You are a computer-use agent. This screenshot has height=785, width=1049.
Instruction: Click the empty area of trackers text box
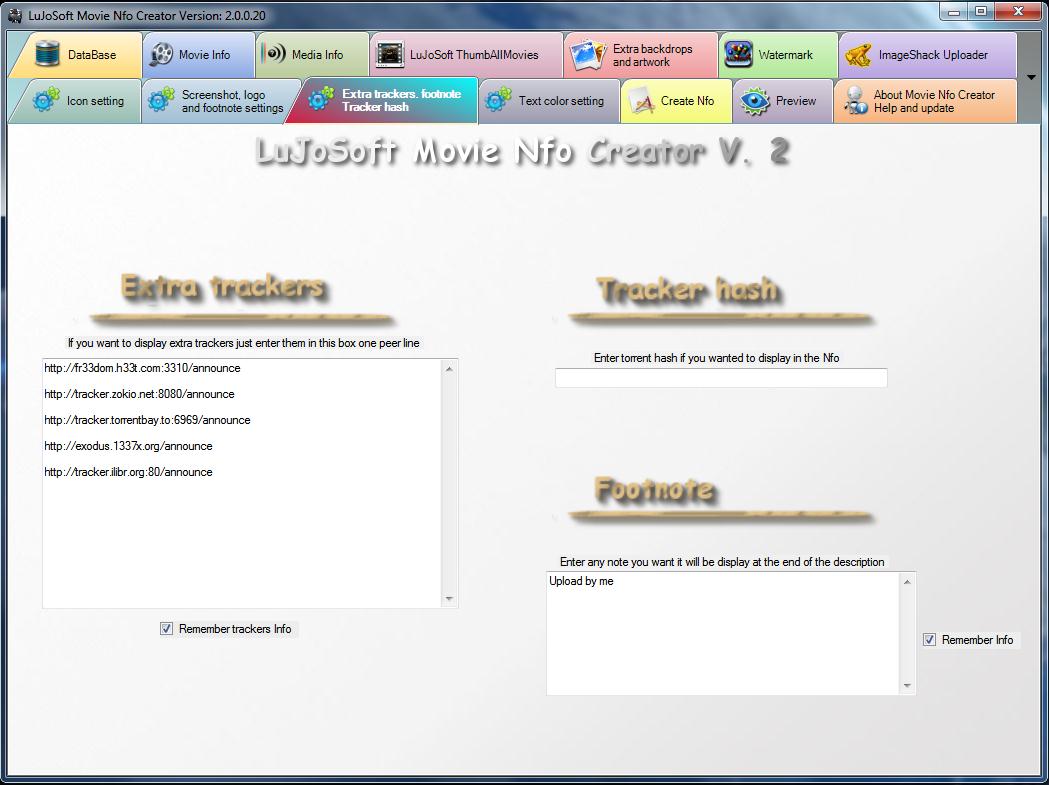241,542
